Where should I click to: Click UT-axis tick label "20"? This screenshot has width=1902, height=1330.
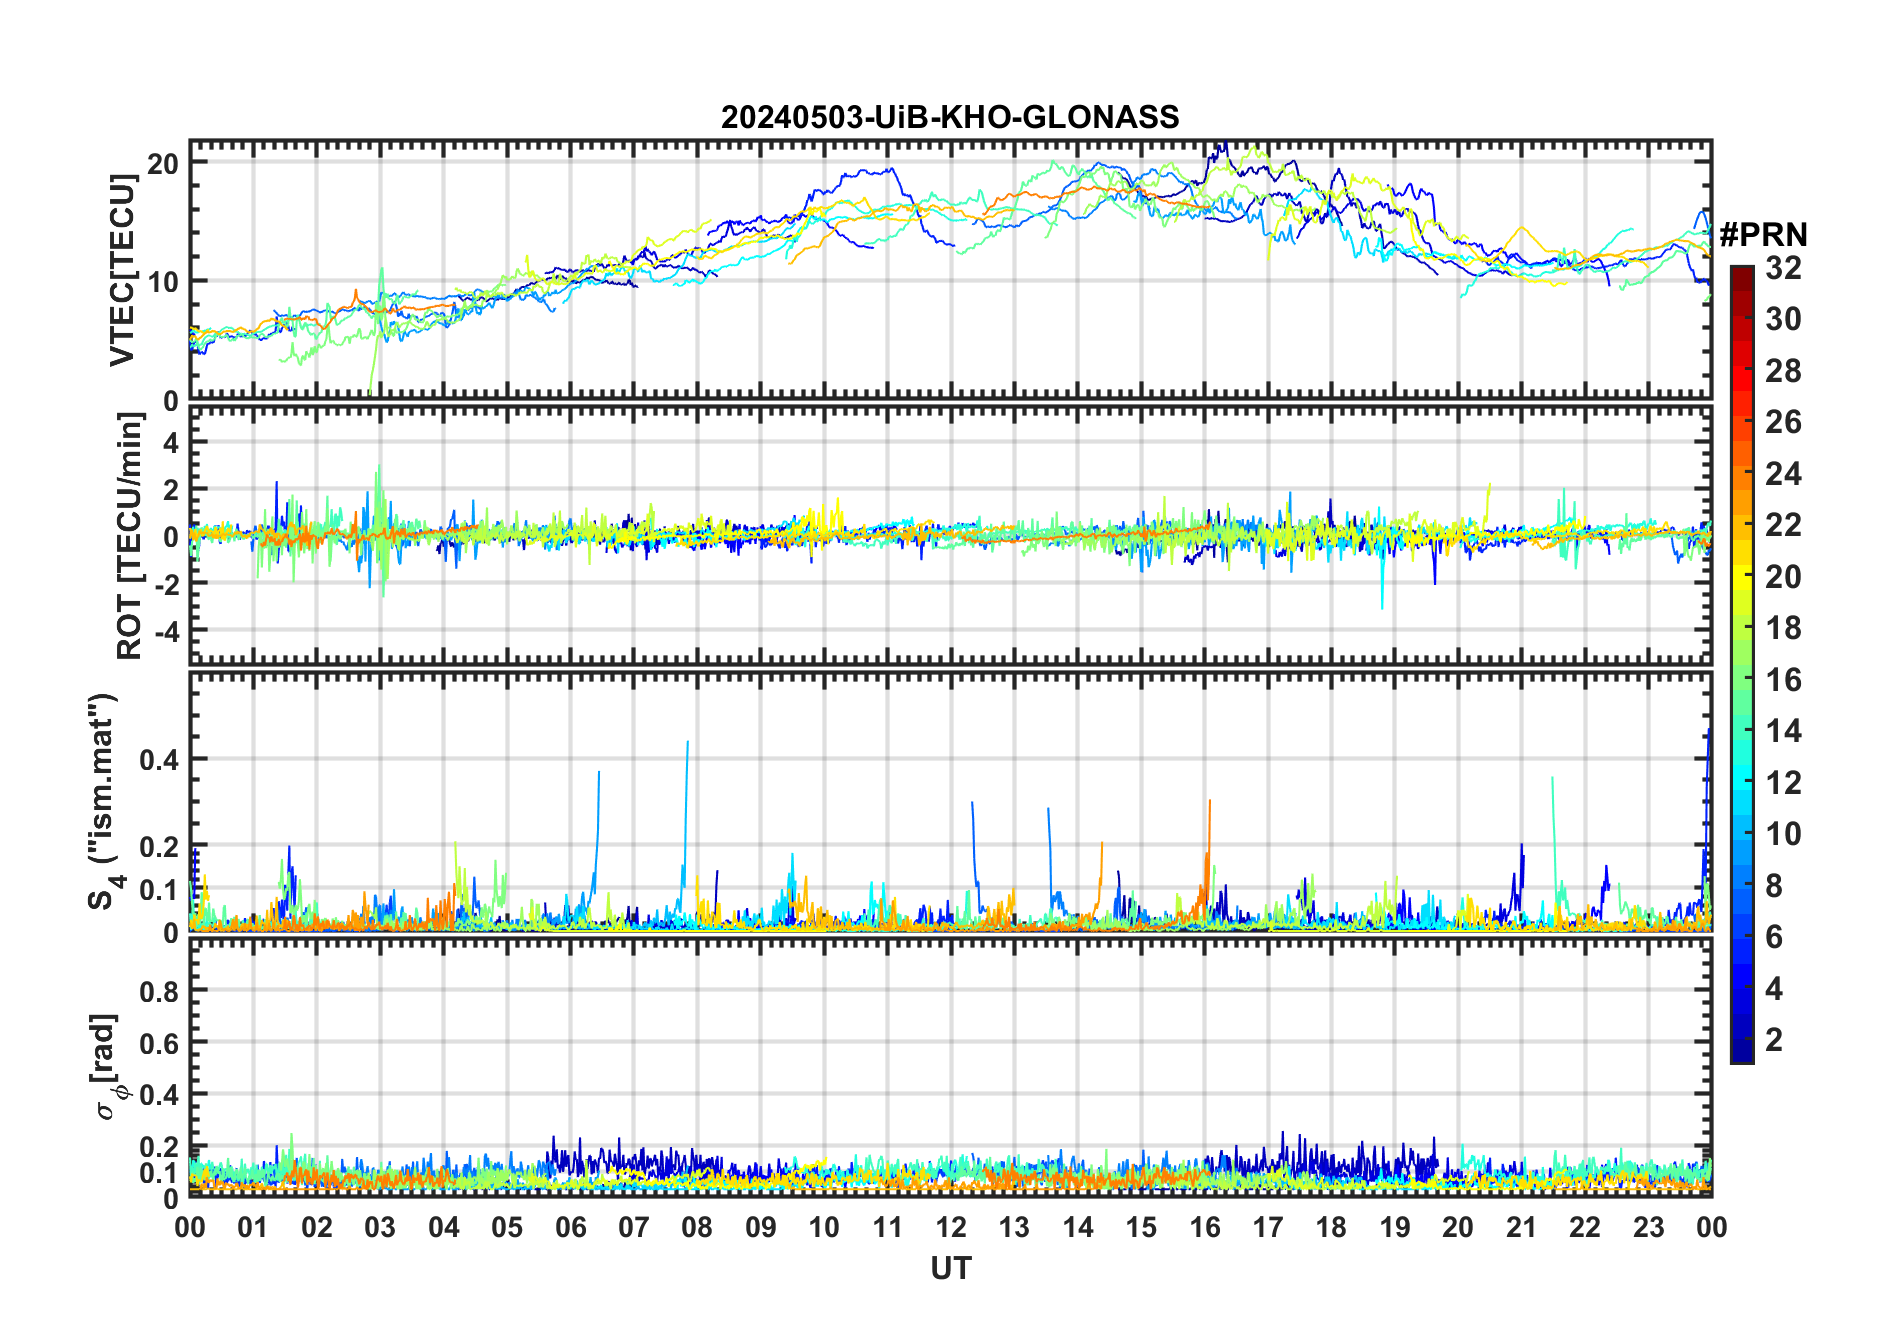[x=1458, y=1227]
